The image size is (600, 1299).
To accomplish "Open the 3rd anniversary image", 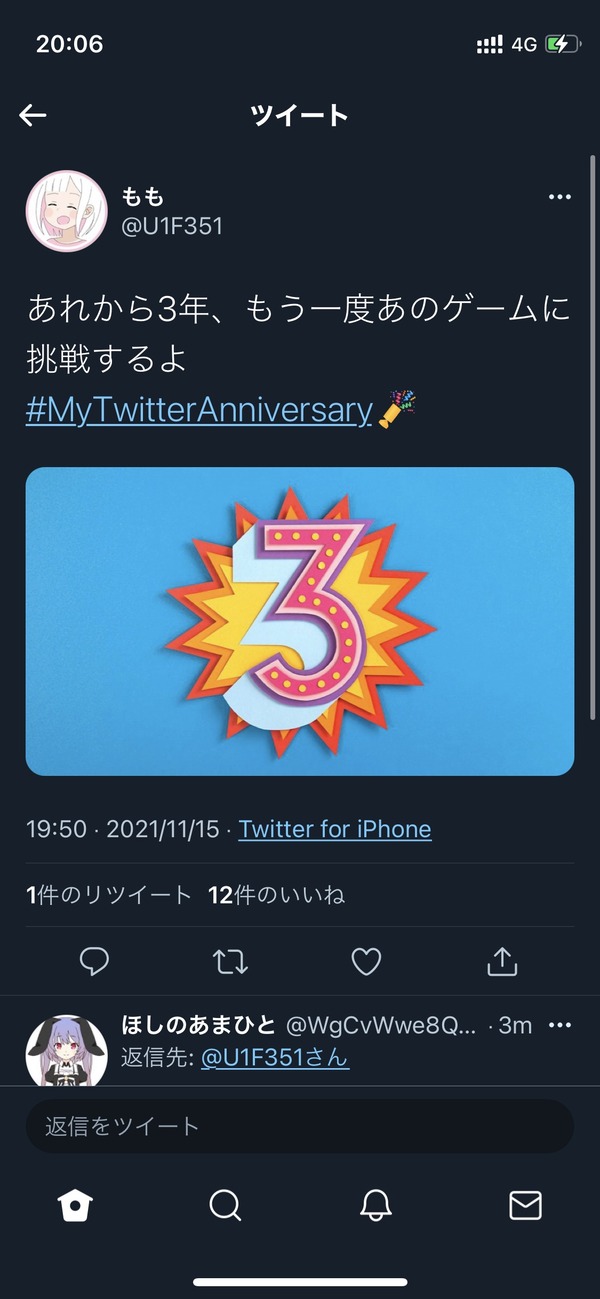I will tap(300, 621).
